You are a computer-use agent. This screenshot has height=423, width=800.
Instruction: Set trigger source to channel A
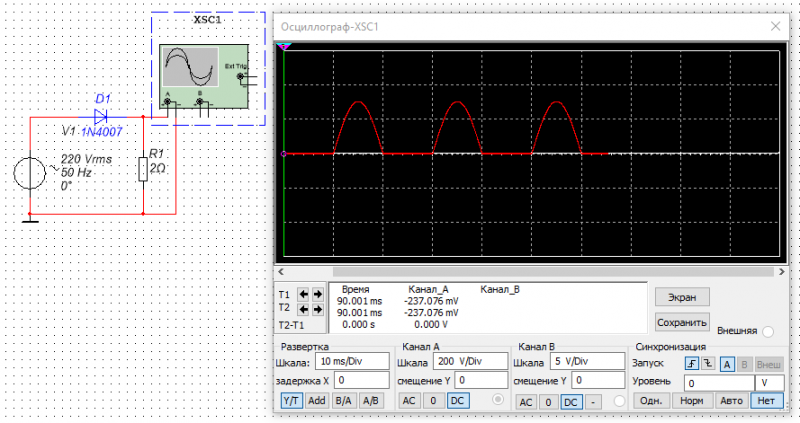727,364
